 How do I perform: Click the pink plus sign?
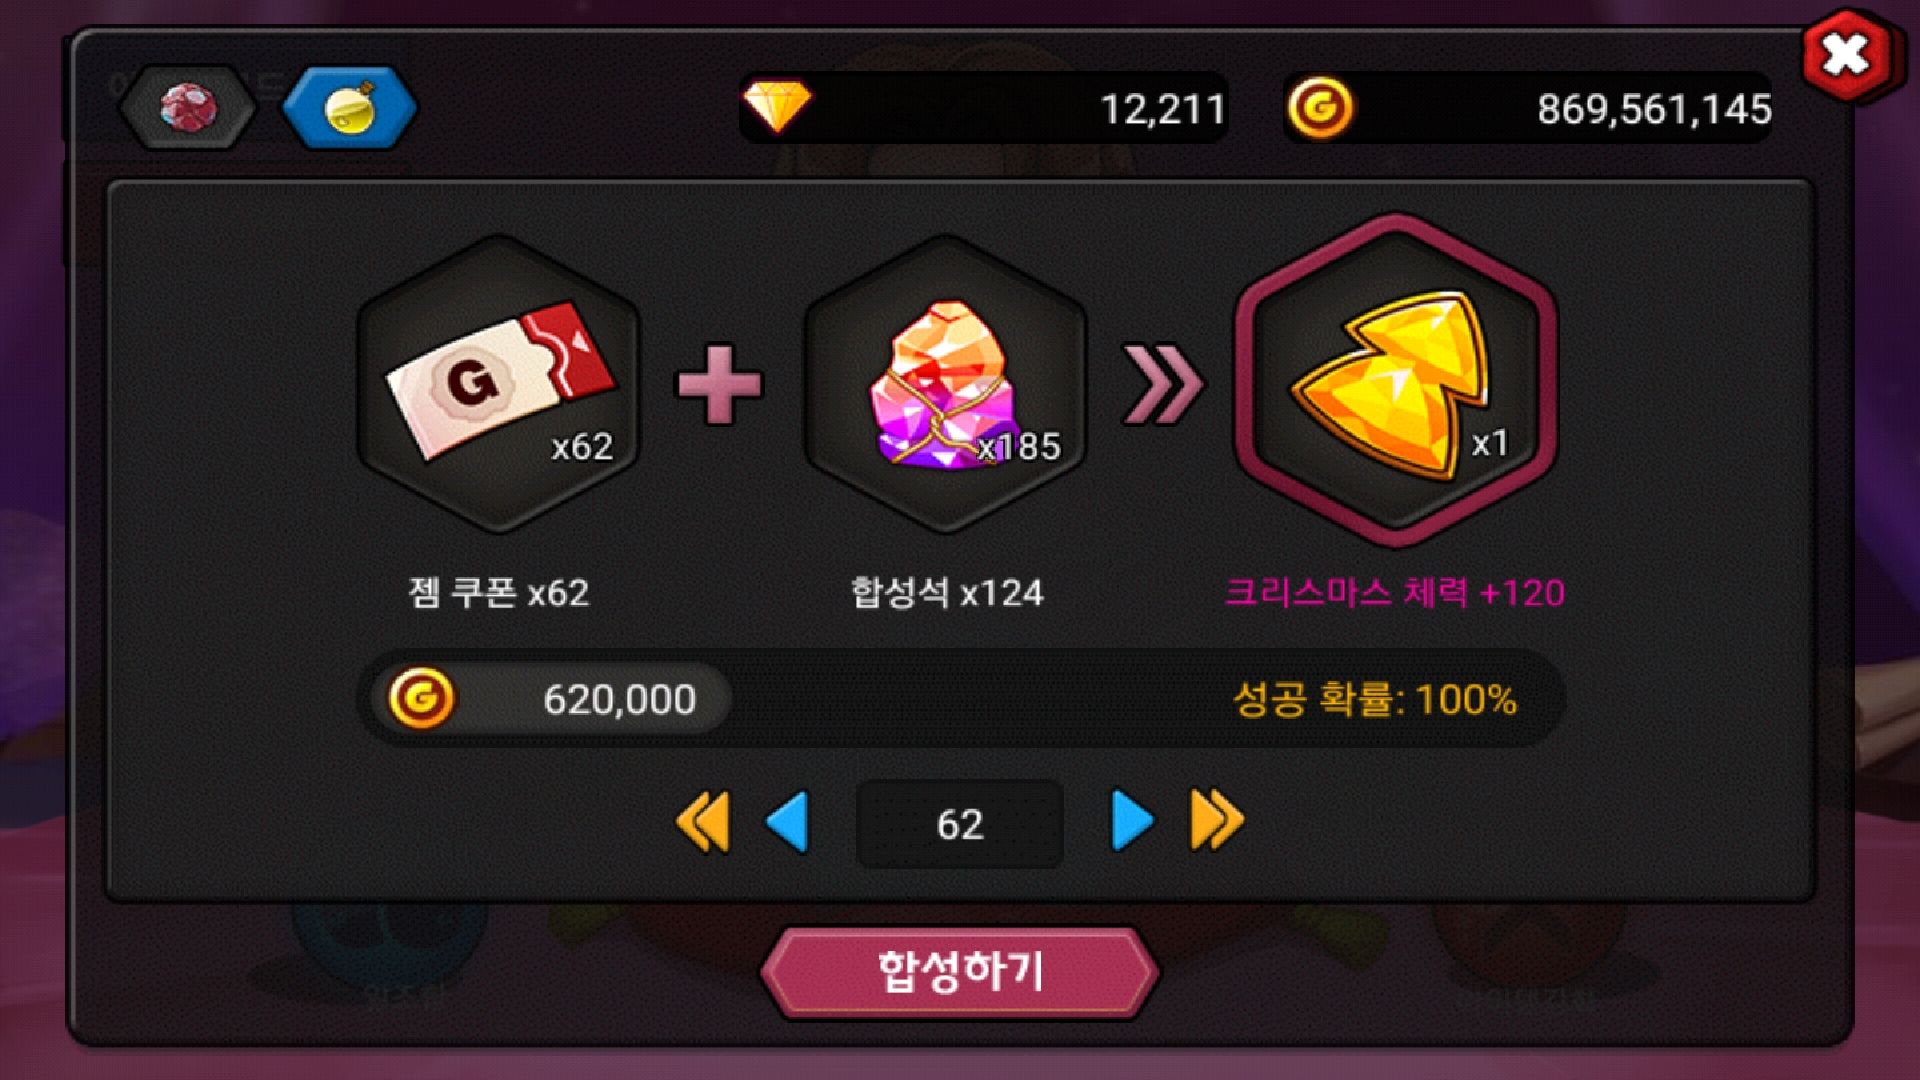720,385
